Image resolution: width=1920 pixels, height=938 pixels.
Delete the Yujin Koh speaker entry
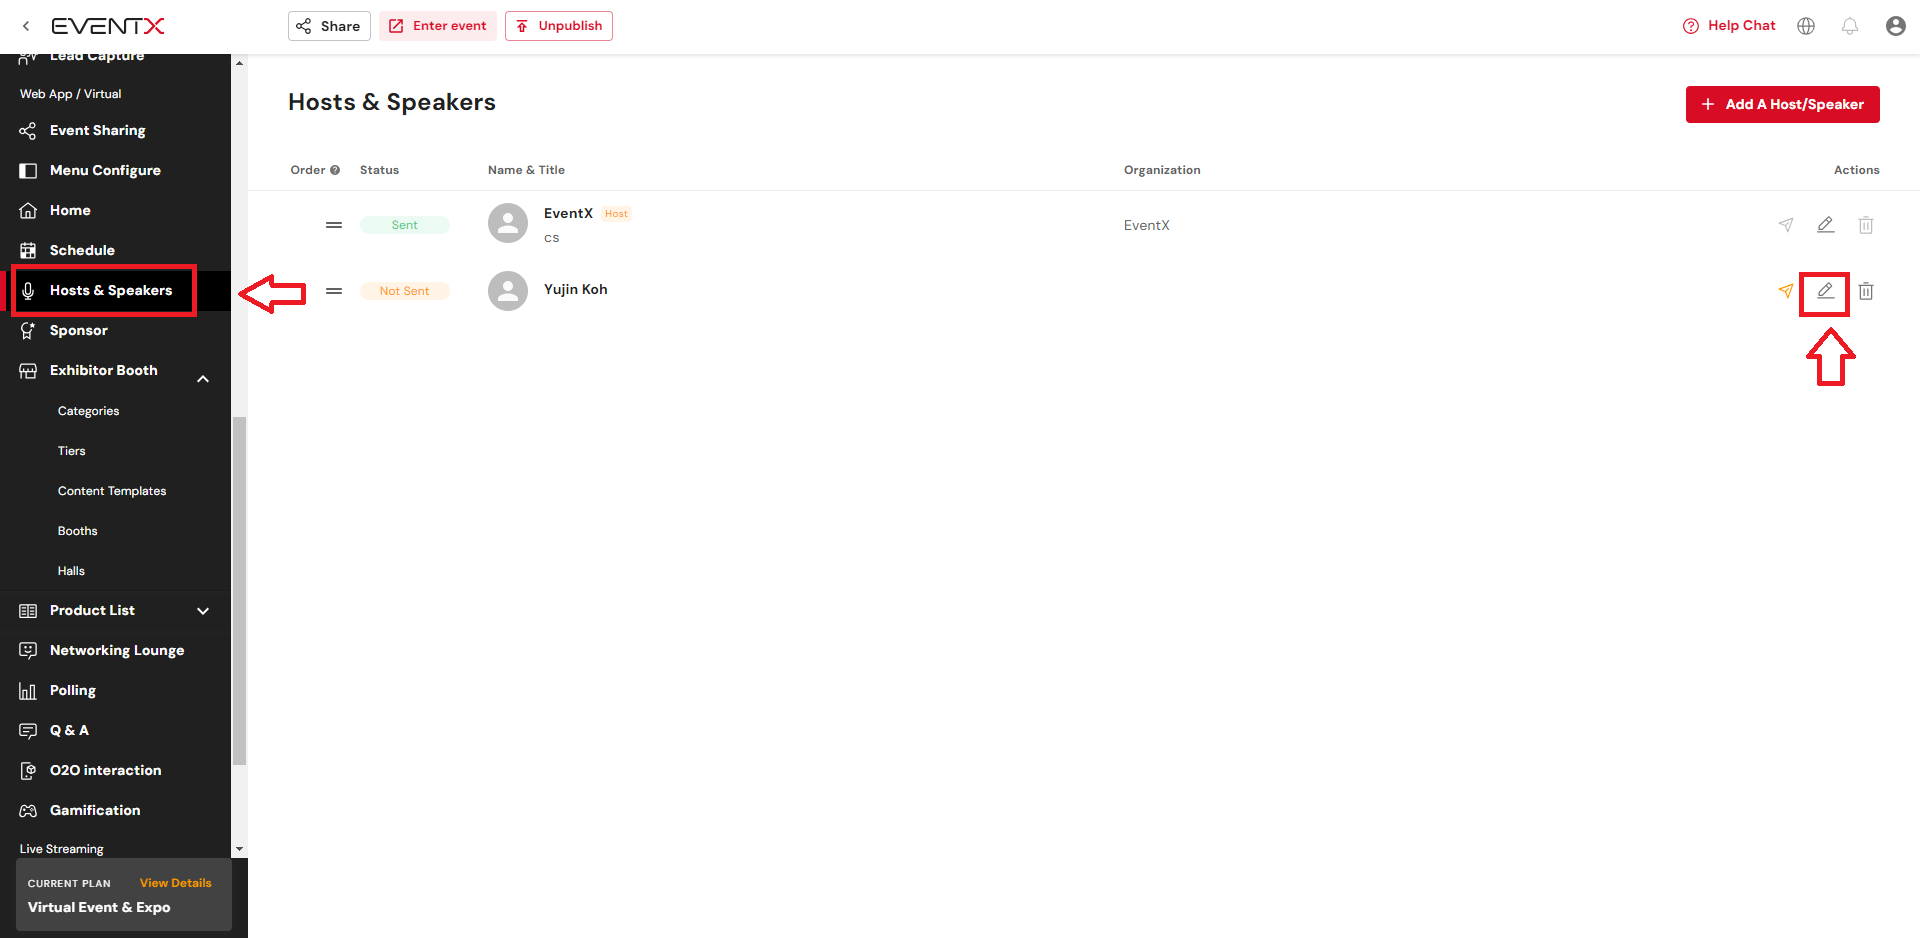pyautogui.click(x=1866, y=291)
